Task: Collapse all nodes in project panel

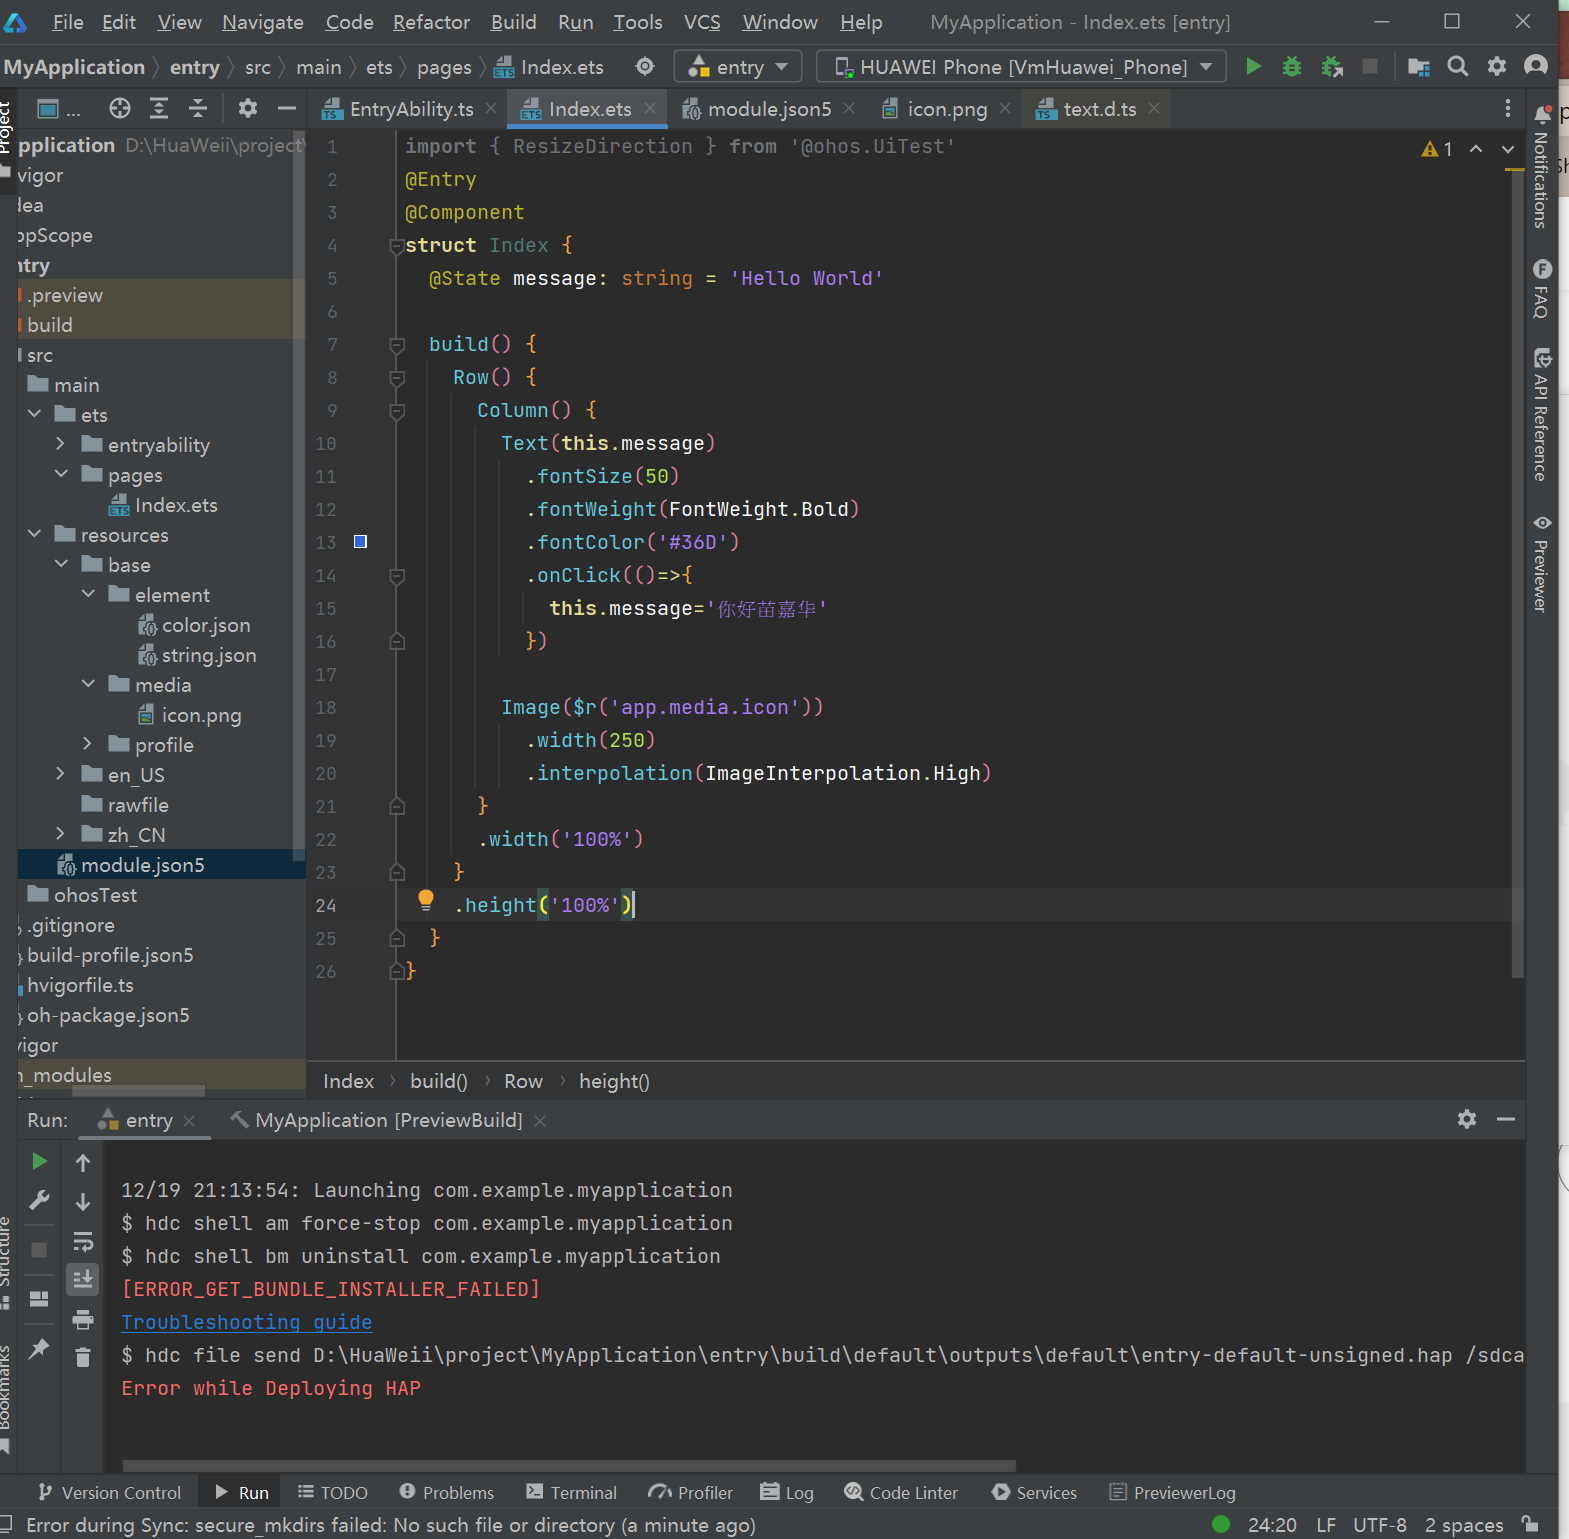Action: pyautogui.click(x=198, y=108)
